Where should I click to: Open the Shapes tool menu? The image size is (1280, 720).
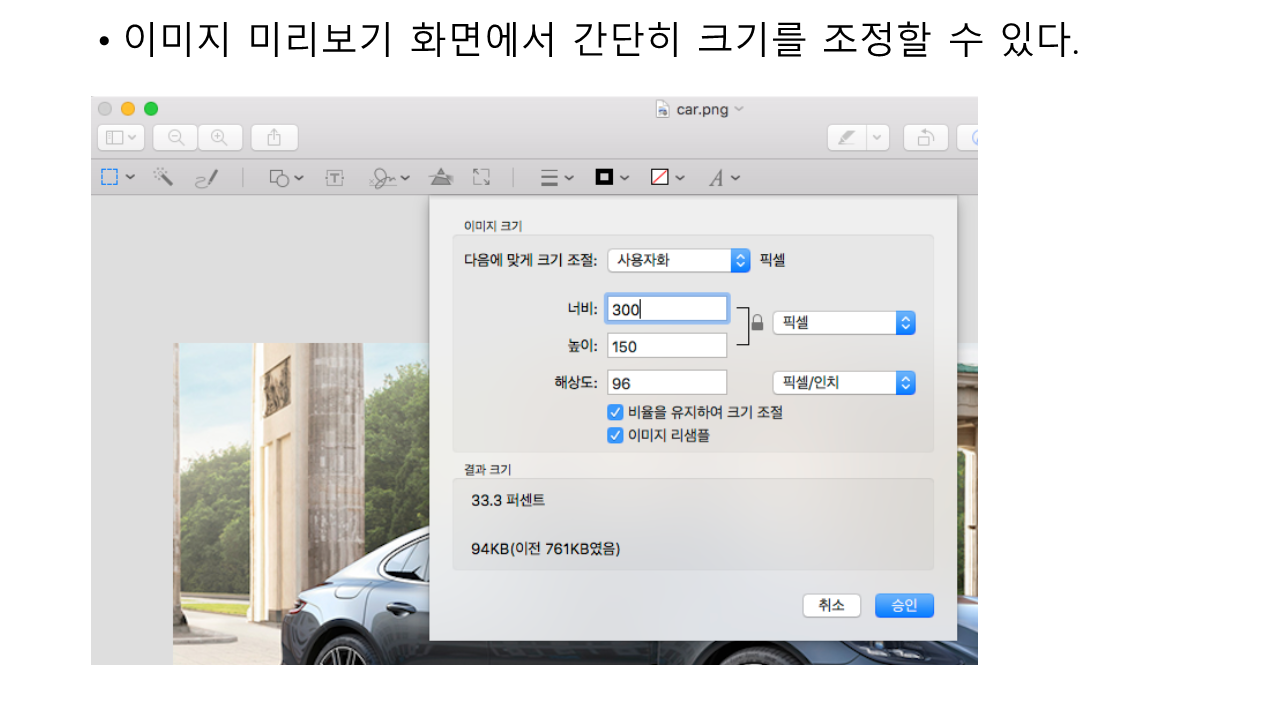pos(286,178)
